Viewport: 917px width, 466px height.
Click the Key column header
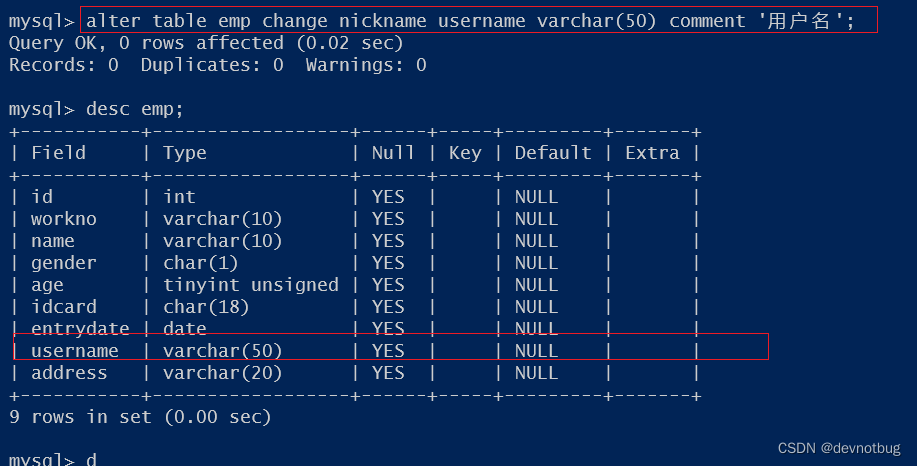point(465,154)
